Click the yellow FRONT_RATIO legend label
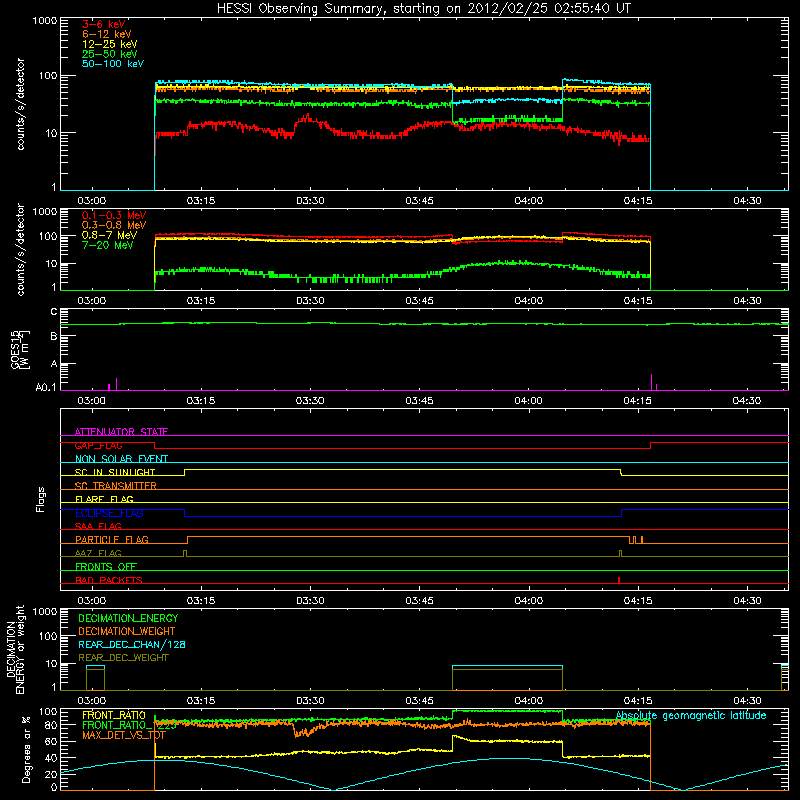 coord(114,715)
